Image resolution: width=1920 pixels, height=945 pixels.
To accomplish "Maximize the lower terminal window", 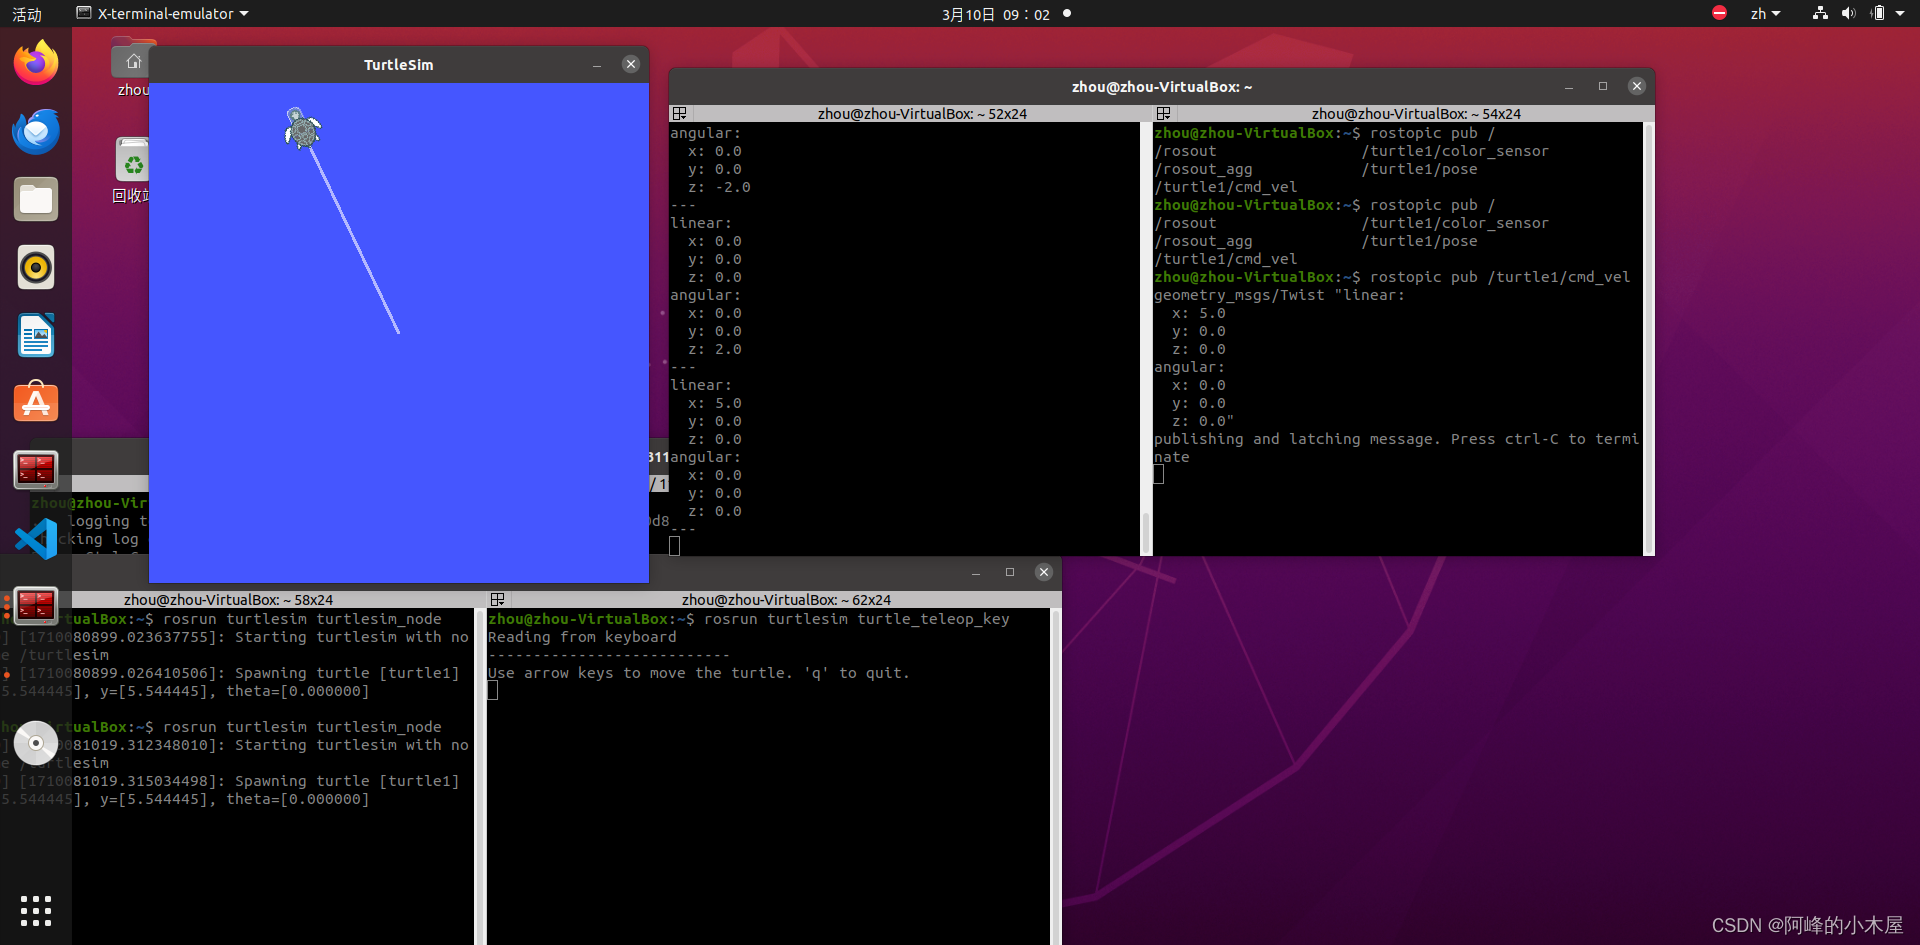I will tap(1010, 572).
